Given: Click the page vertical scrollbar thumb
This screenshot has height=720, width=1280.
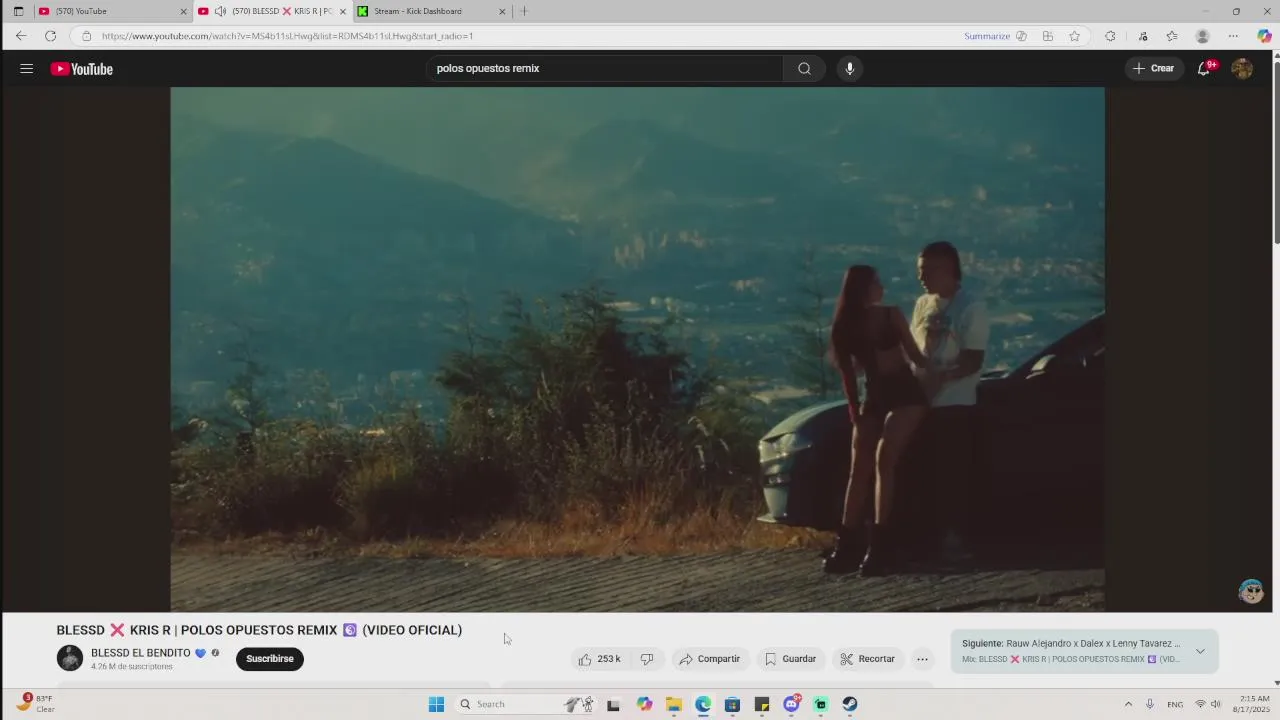Looking at the screenshot, I should click(x=1275, y=150).
